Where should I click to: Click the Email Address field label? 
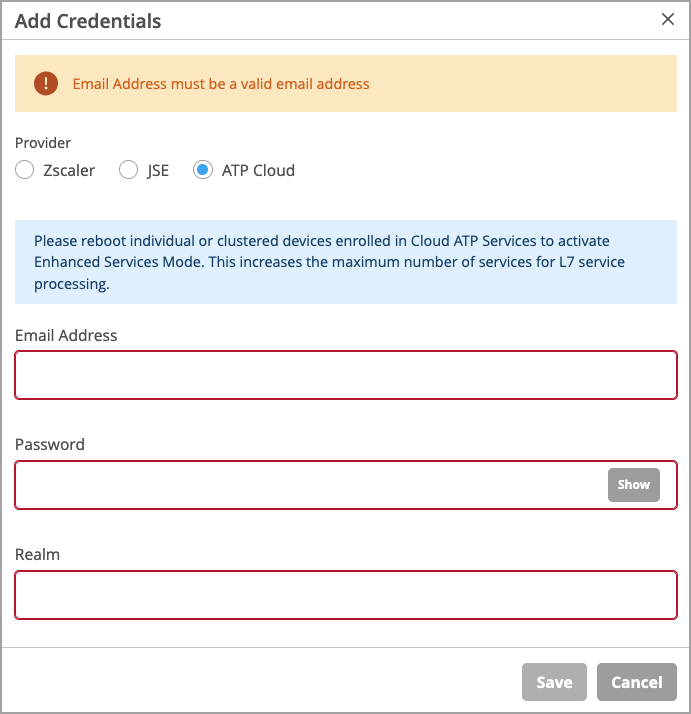click(66, 335)
